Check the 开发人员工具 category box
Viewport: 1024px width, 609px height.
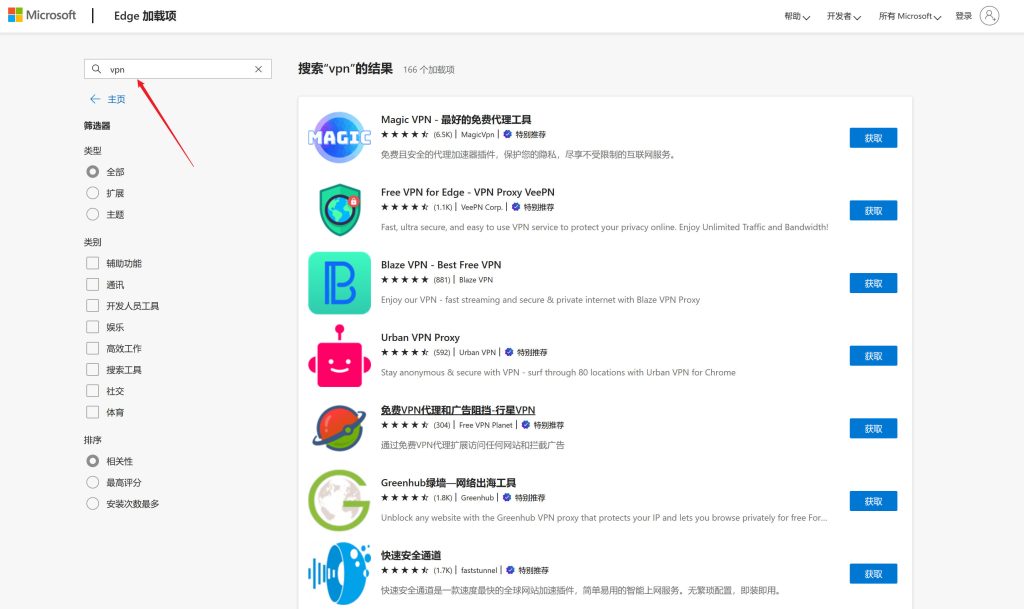click(93, 305)
